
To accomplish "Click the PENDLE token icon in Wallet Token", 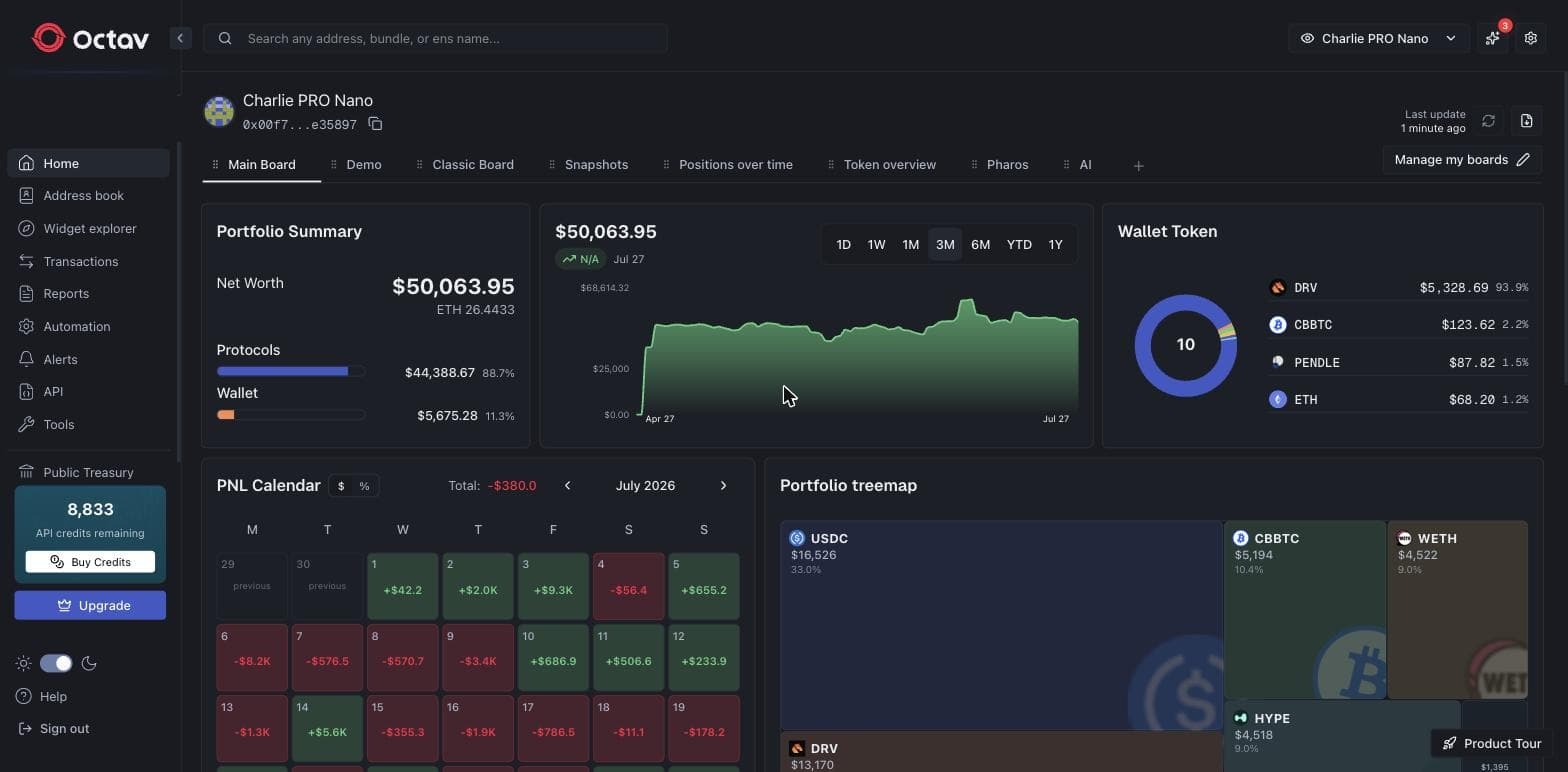I will pyautogui.click(x=1277, y=362).
